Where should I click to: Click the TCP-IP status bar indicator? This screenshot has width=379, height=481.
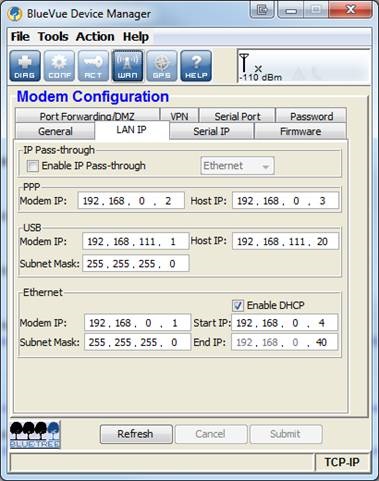[x=342, y=462]
